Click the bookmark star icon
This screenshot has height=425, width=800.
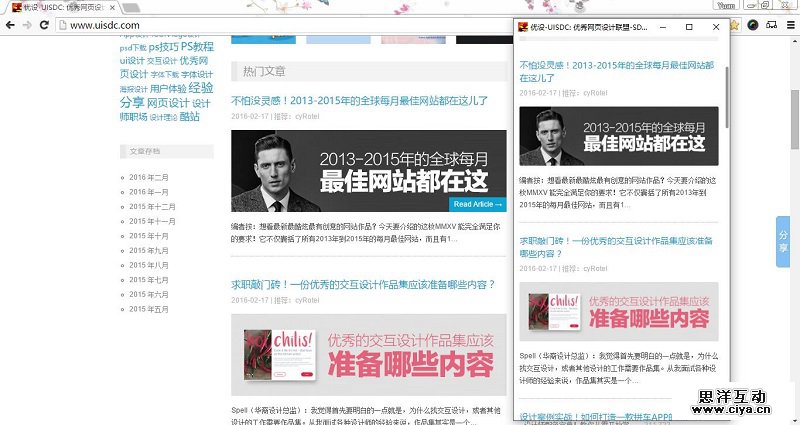coord(735,25)
